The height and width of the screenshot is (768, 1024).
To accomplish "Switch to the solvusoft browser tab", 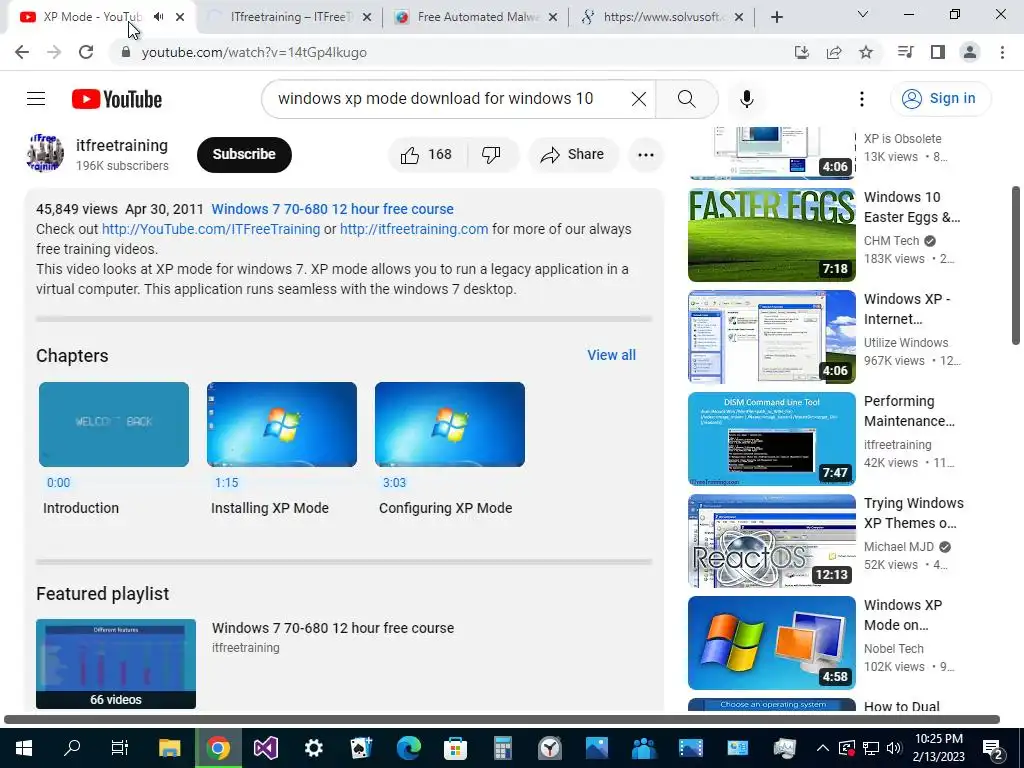I will 663,17.
